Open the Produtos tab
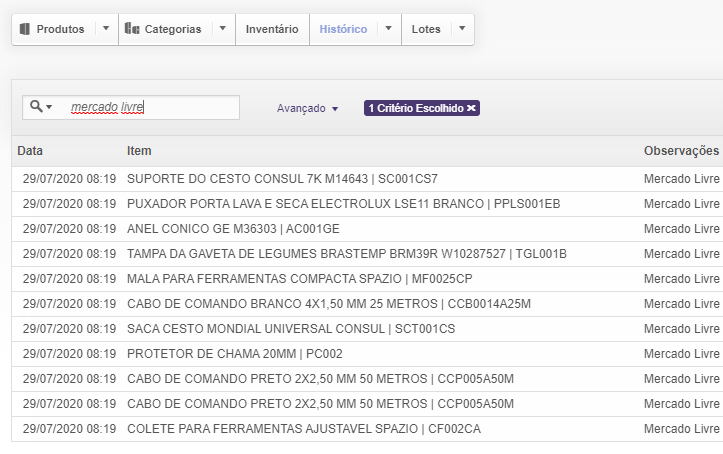723x454 pixels. 53,29
